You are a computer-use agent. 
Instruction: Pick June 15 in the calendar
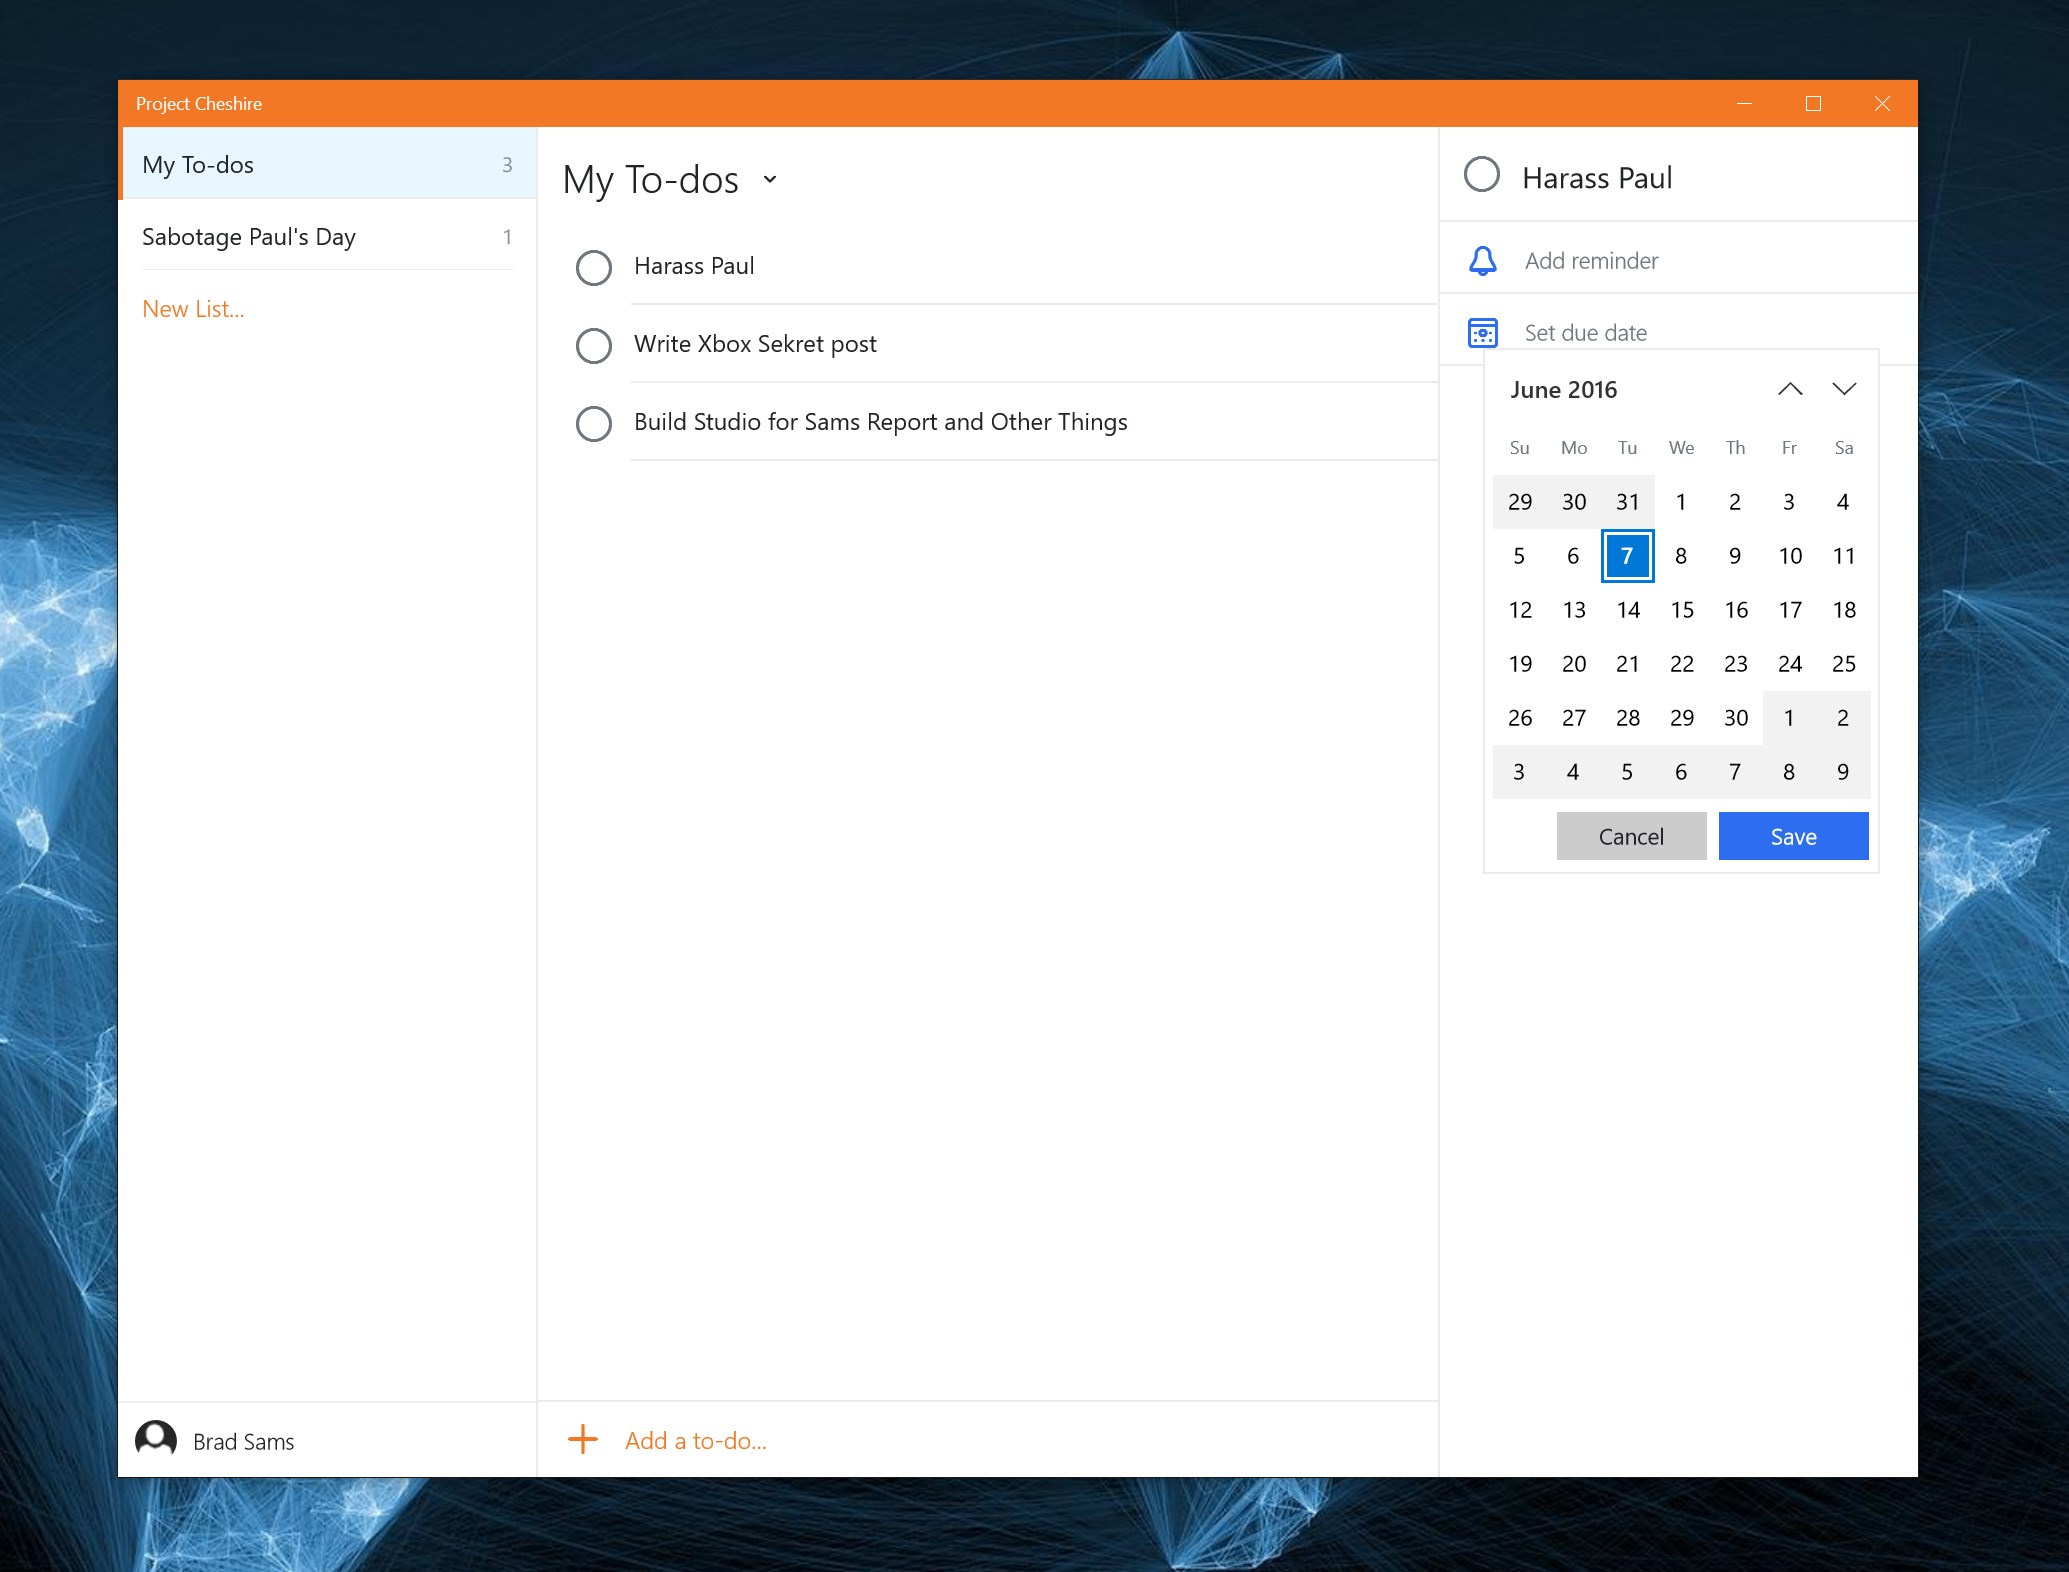[1682, 610]
